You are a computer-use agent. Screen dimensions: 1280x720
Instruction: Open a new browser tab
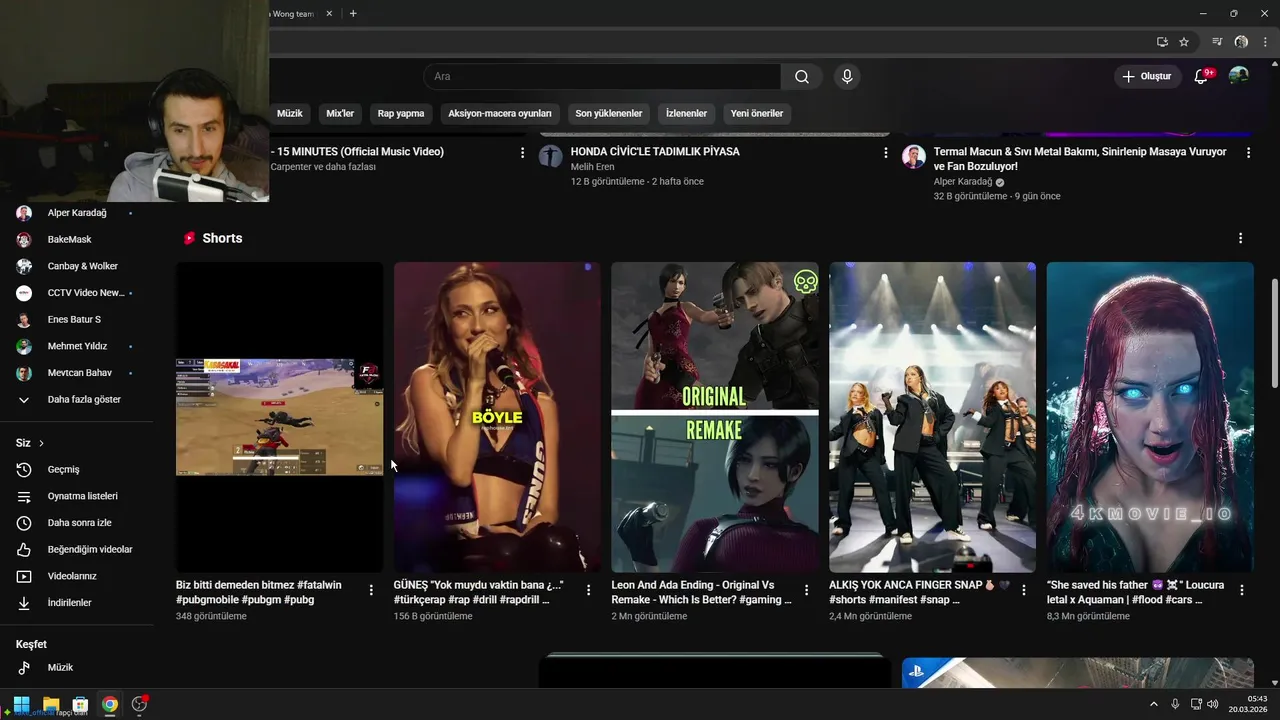353,14
